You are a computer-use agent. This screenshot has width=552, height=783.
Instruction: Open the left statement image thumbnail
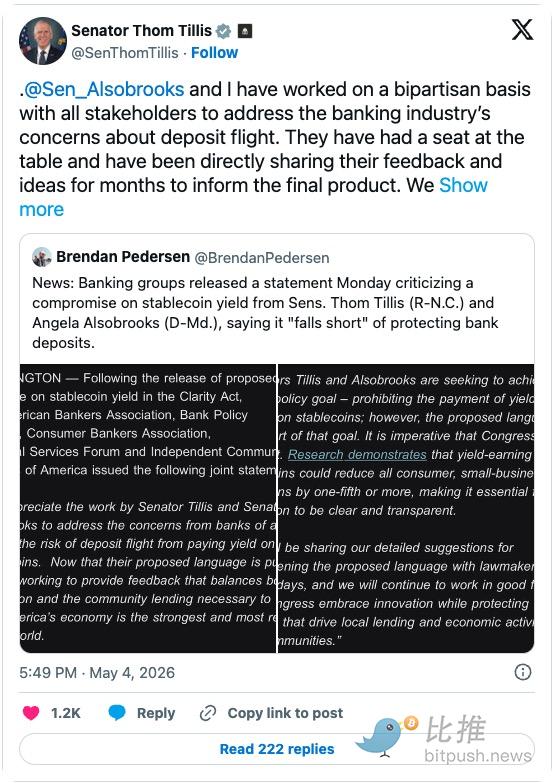[148, 508]
